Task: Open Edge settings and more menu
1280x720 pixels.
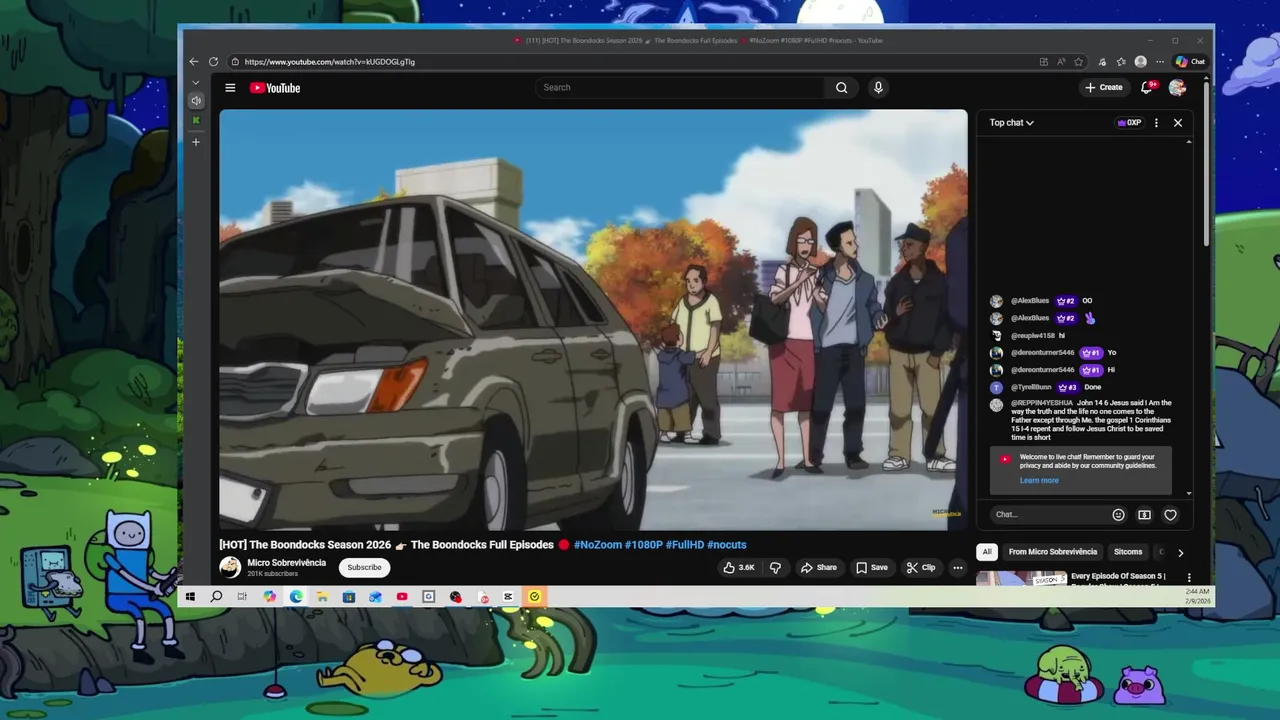Action: pos(1160,61)
